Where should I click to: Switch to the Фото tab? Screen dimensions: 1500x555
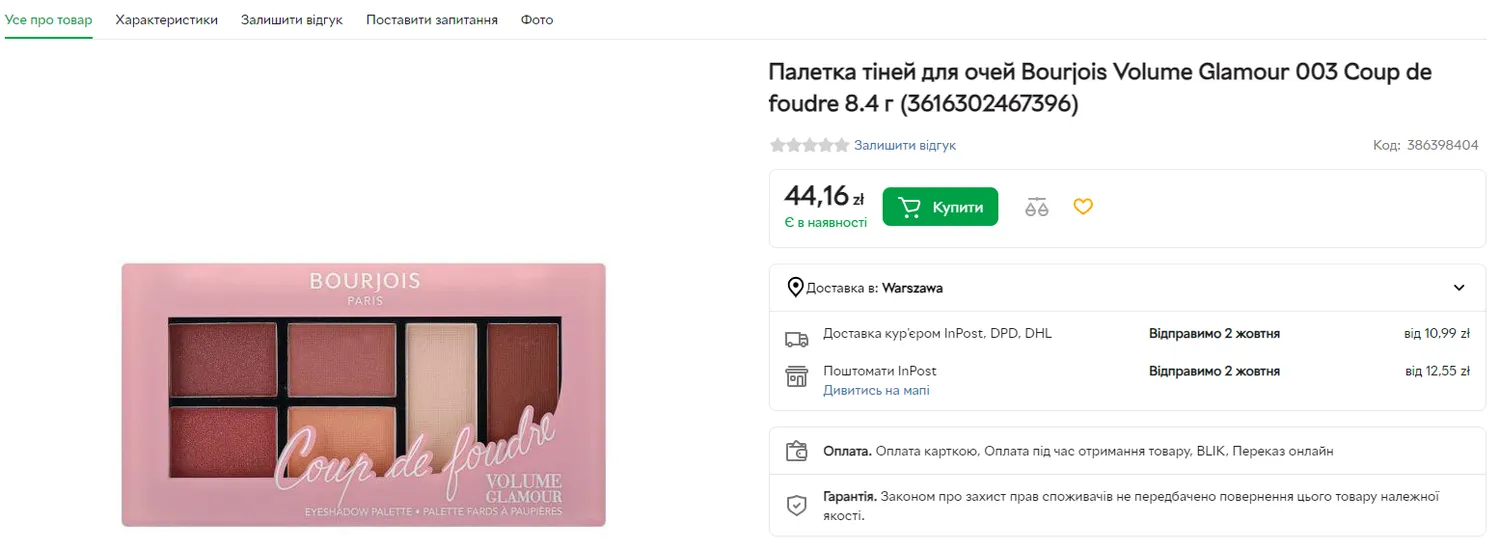pyautogui.click(x=537, y=20)
